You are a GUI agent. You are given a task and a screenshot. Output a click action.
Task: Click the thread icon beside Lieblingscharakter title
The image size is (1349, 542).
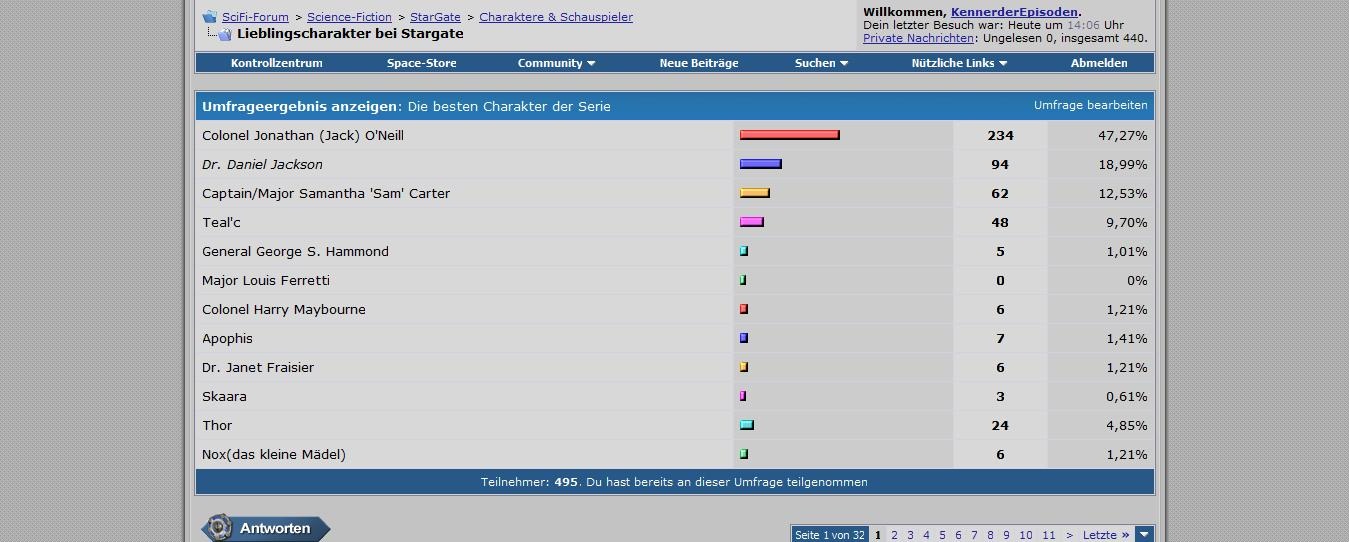pos(224,34)
